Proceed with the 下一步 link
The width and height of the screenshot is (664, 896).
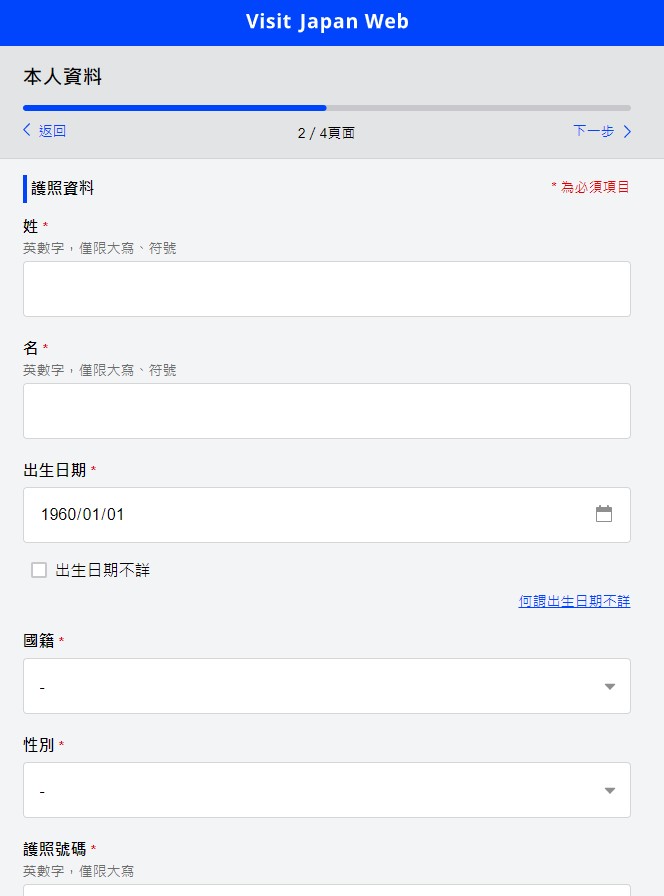[x=593, y=131]
